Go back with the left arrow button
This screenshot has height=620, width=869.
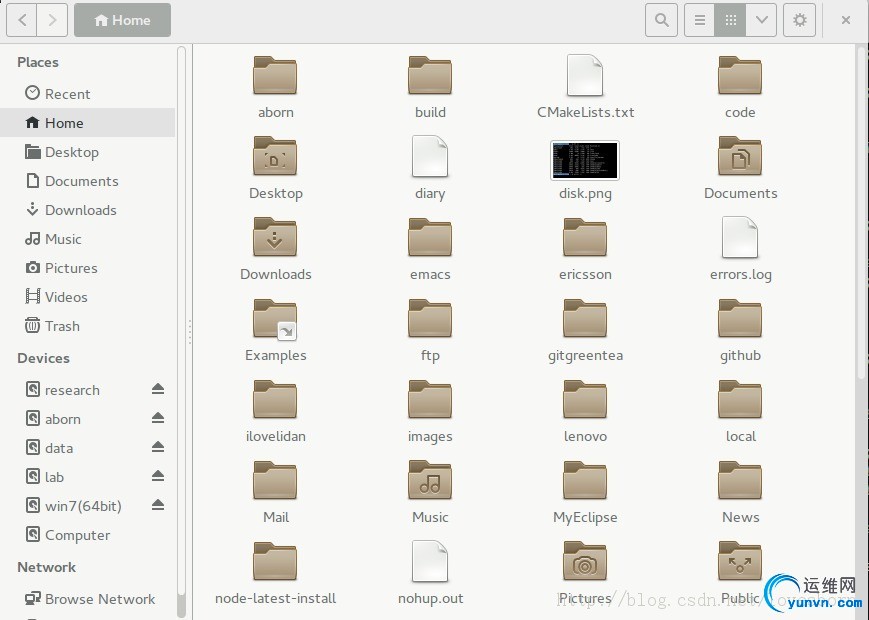tap(22, 20)
